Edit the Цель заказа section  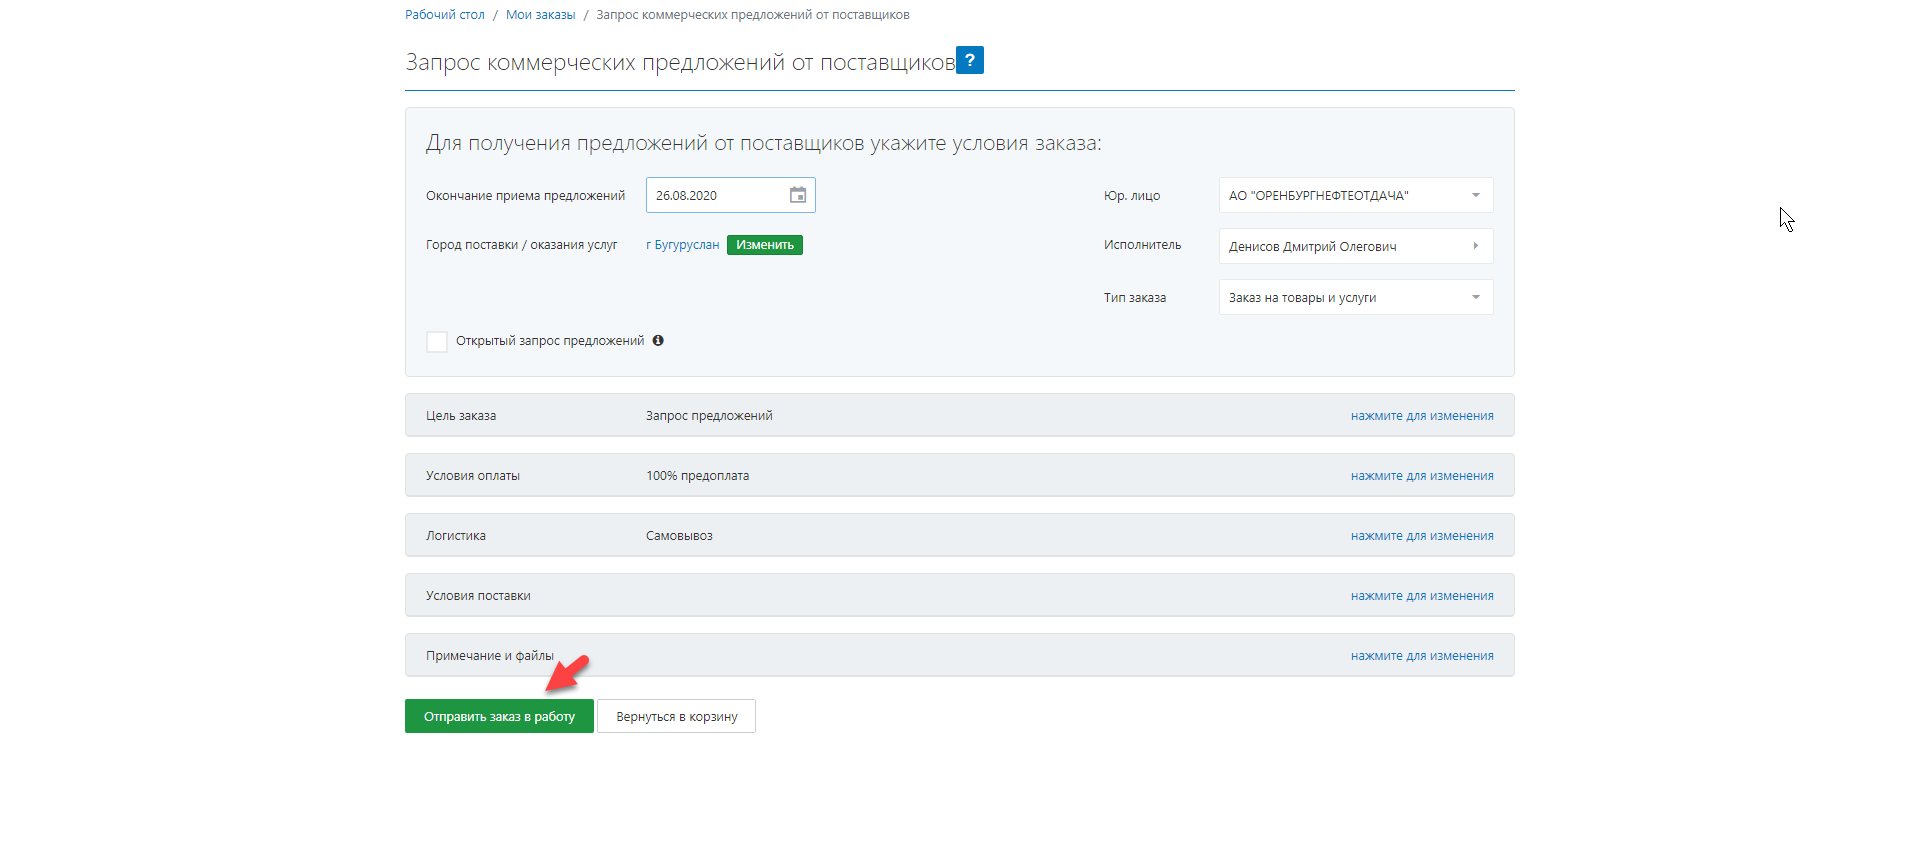(1421, 416)
